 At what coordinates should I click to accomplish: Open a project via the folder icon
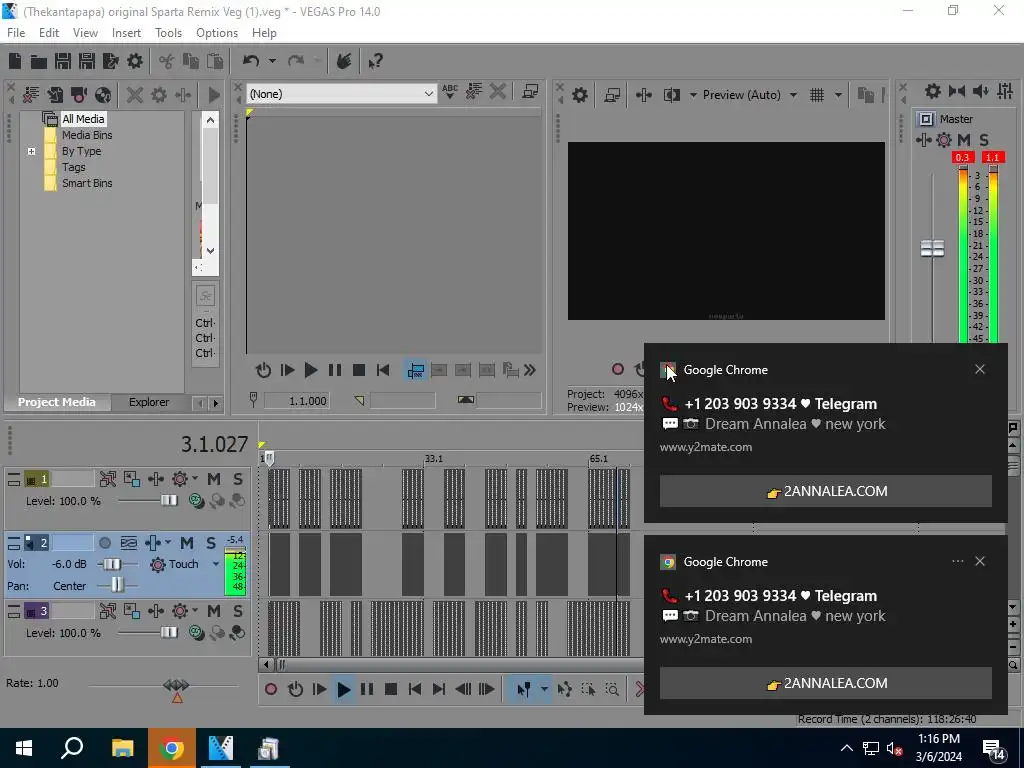[x=39, y=61]
